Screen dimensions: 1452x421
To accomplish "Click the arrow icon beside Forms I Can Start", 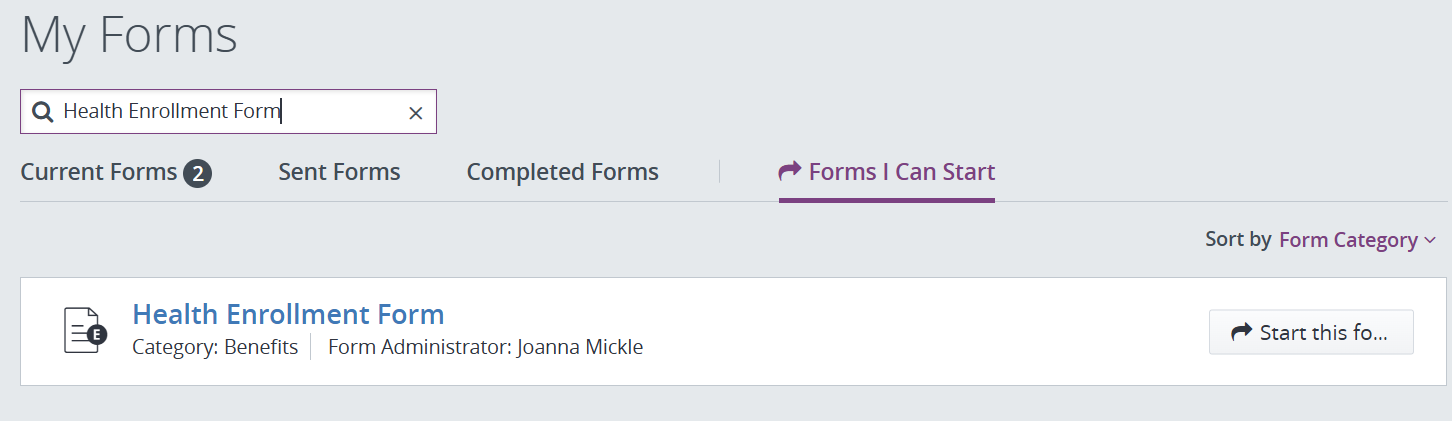I will 790,172.
